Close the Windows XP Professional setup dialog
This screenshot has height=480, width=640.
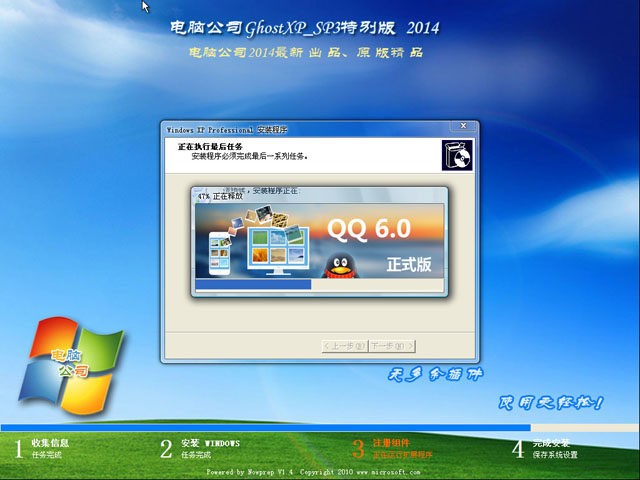click(463, 126)
